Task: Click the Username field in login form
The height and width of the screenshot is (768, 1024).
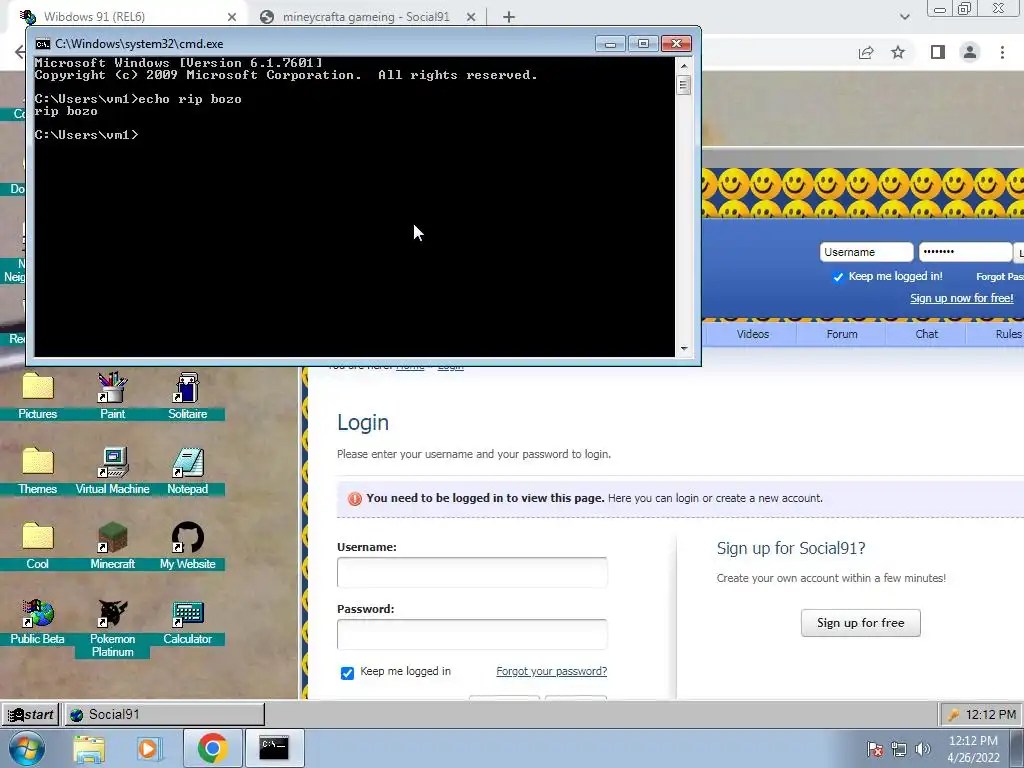Action: pos(472,573)
